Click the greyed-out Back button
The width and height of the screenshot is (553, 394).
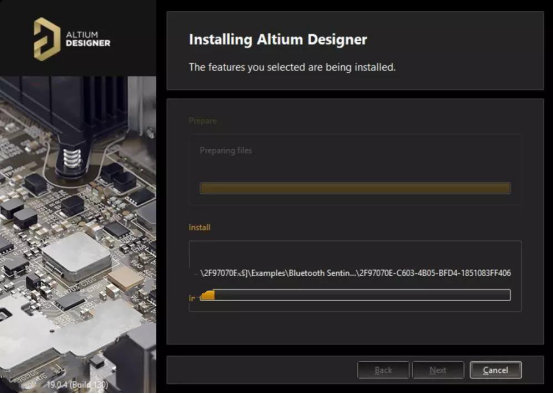[383, 370]
